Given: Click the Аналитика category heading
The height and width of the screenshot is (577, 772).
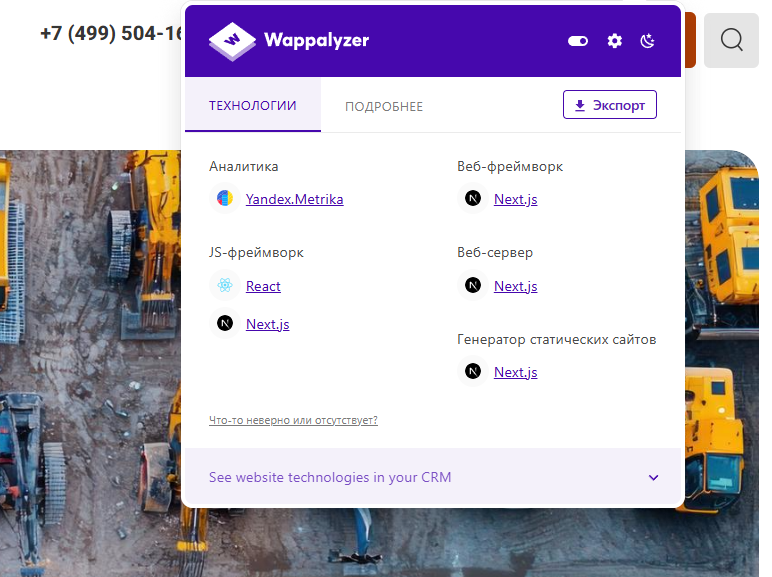Looking at the screenshot, I should click(244, 166).
